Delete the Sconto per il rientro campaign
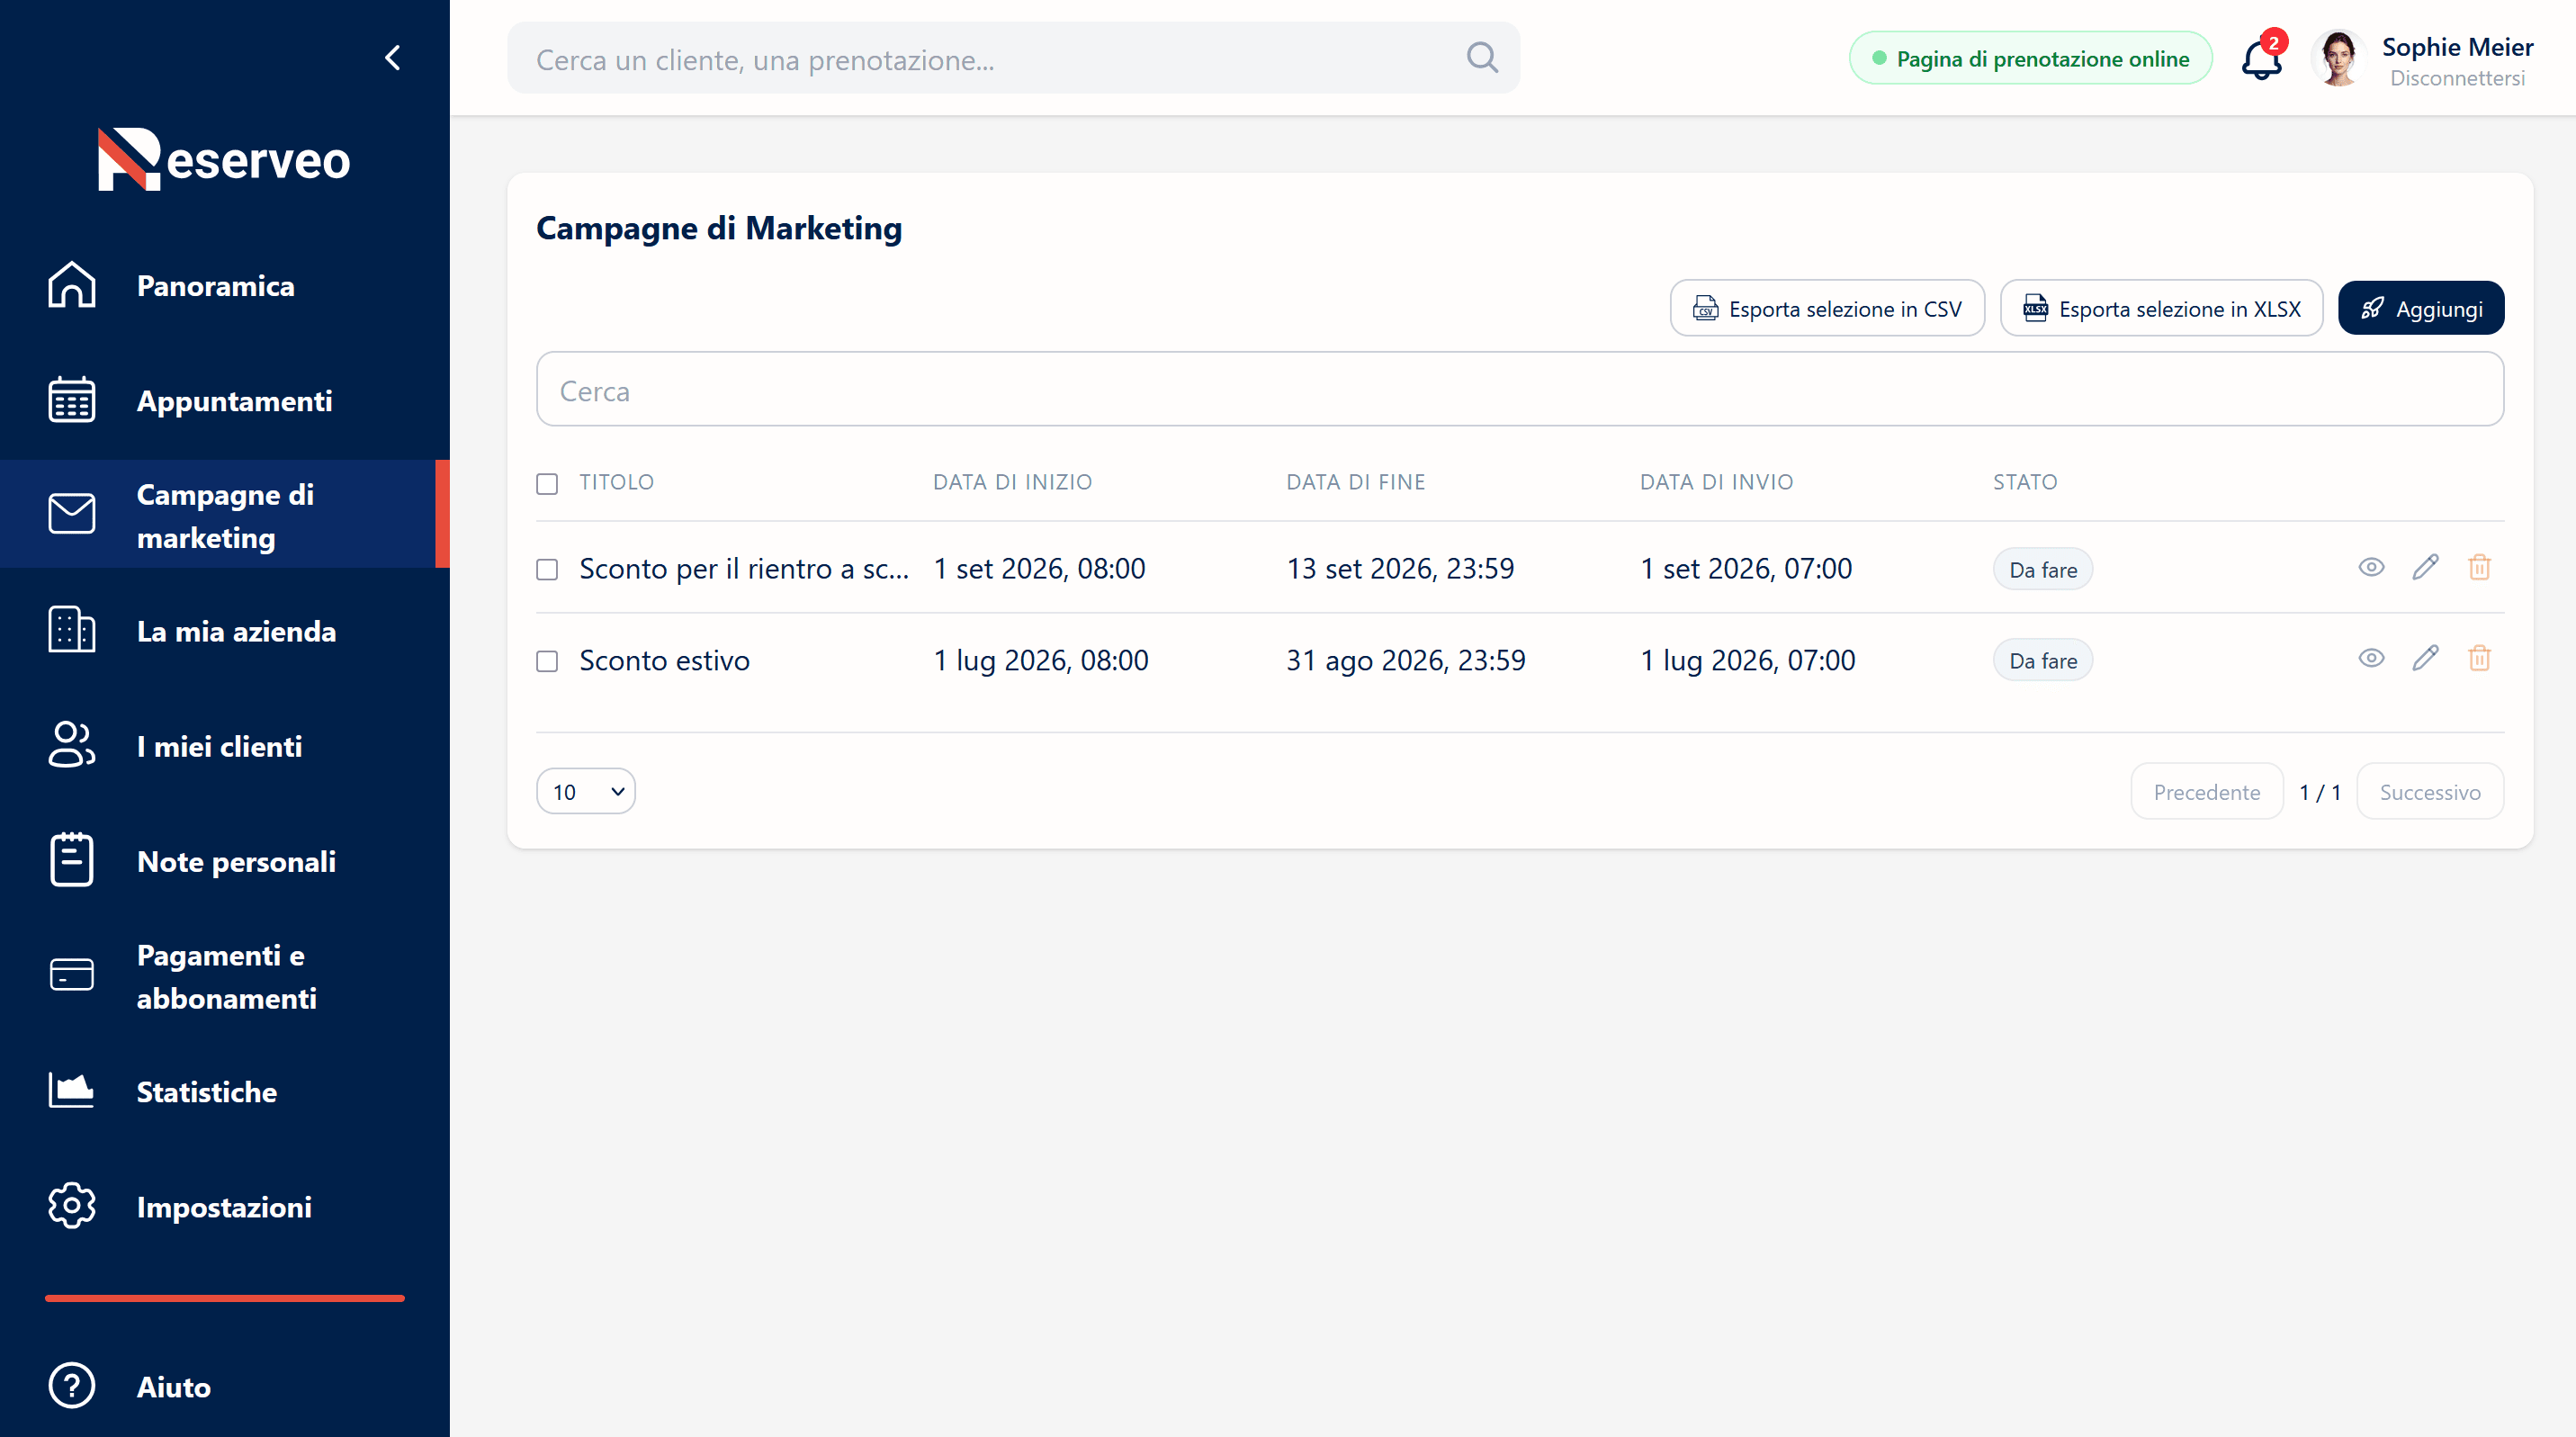2576x1437 pixels. (x=2479, y=567)
